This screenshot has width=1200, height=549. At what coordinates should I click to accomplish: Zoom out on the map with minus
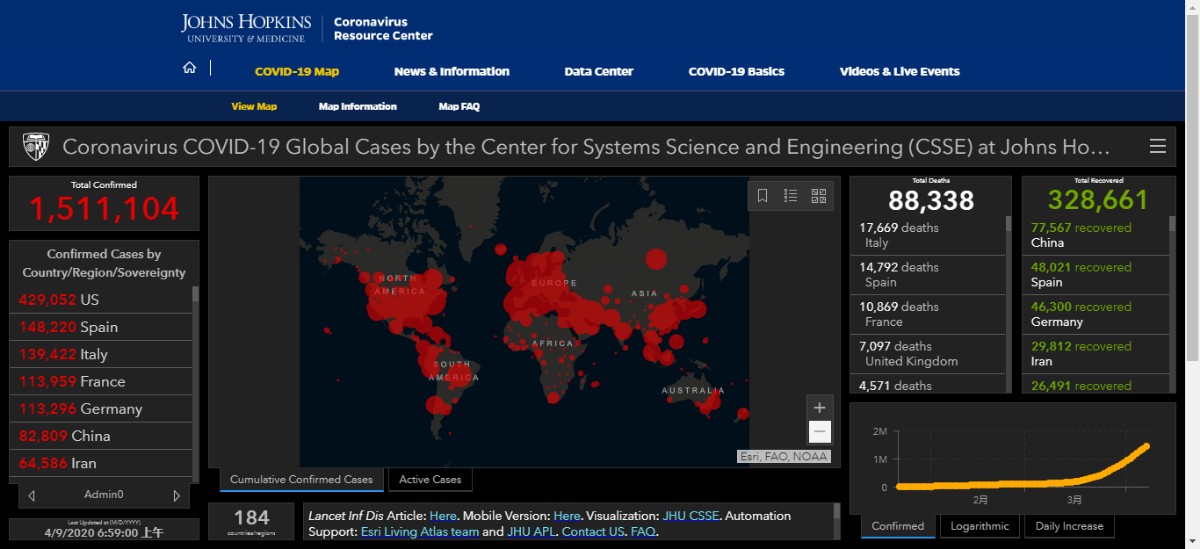(x=819, y=432)
